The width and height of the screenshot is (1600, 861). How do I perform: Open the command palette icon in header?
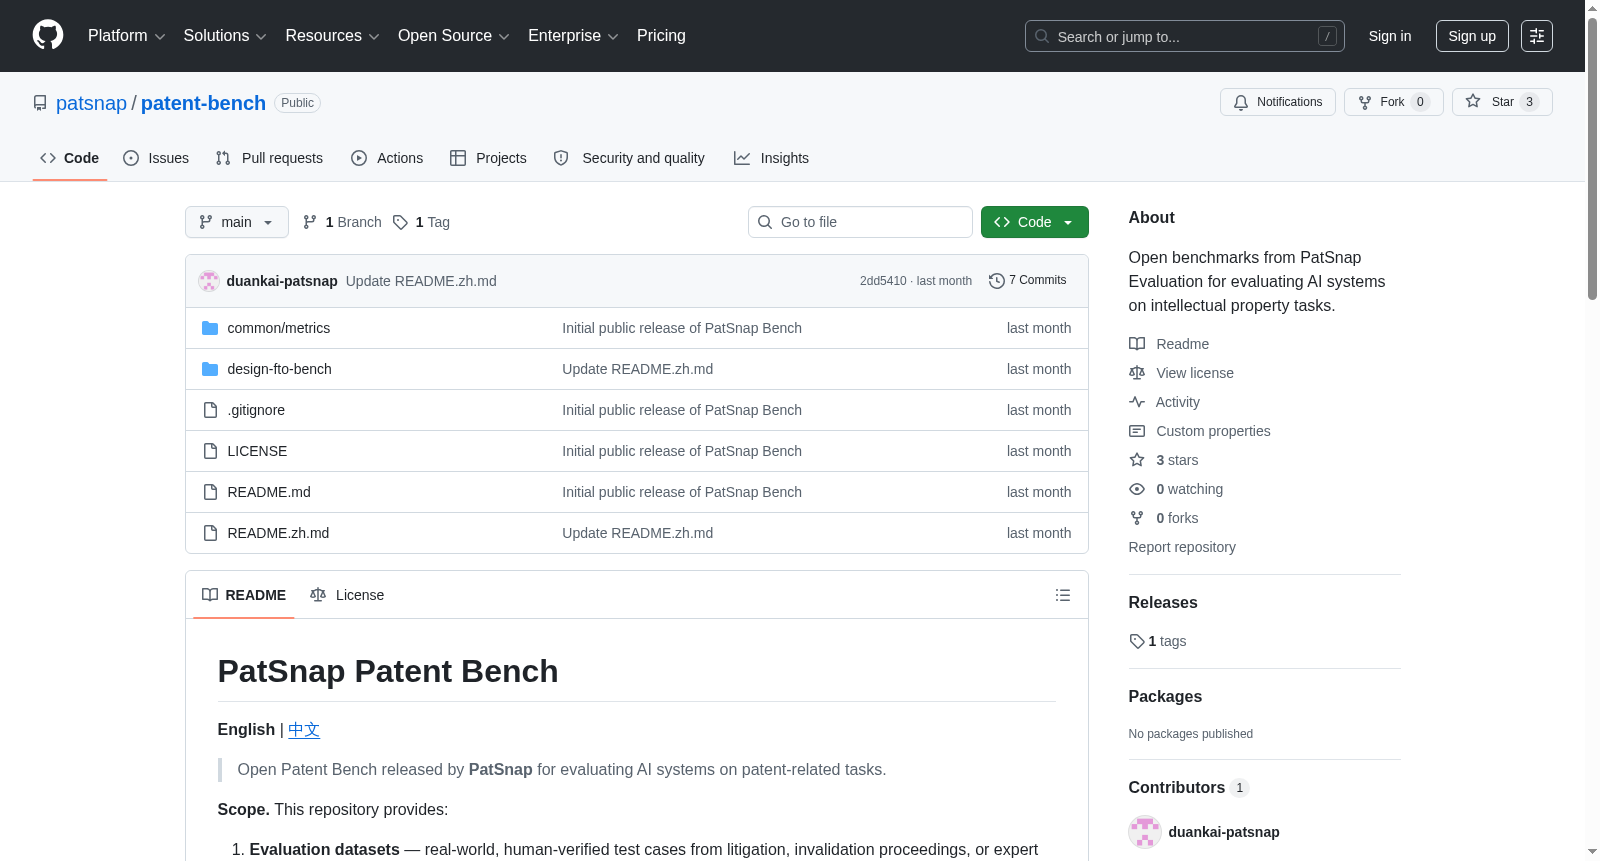1536,36
